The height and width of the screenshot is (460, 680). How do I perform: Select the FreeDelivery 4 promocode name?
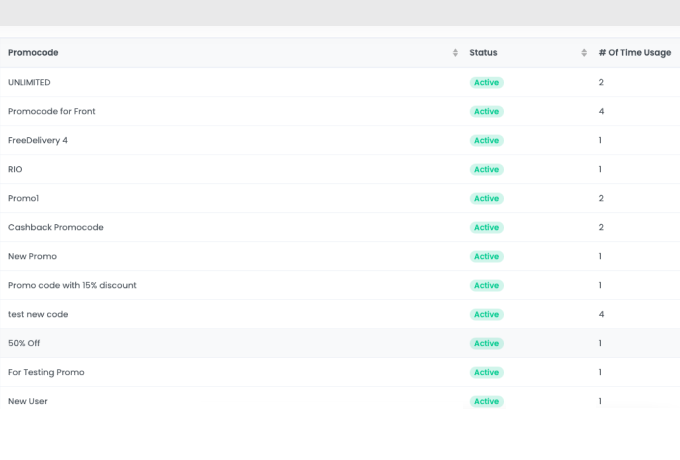click(38, 140)
